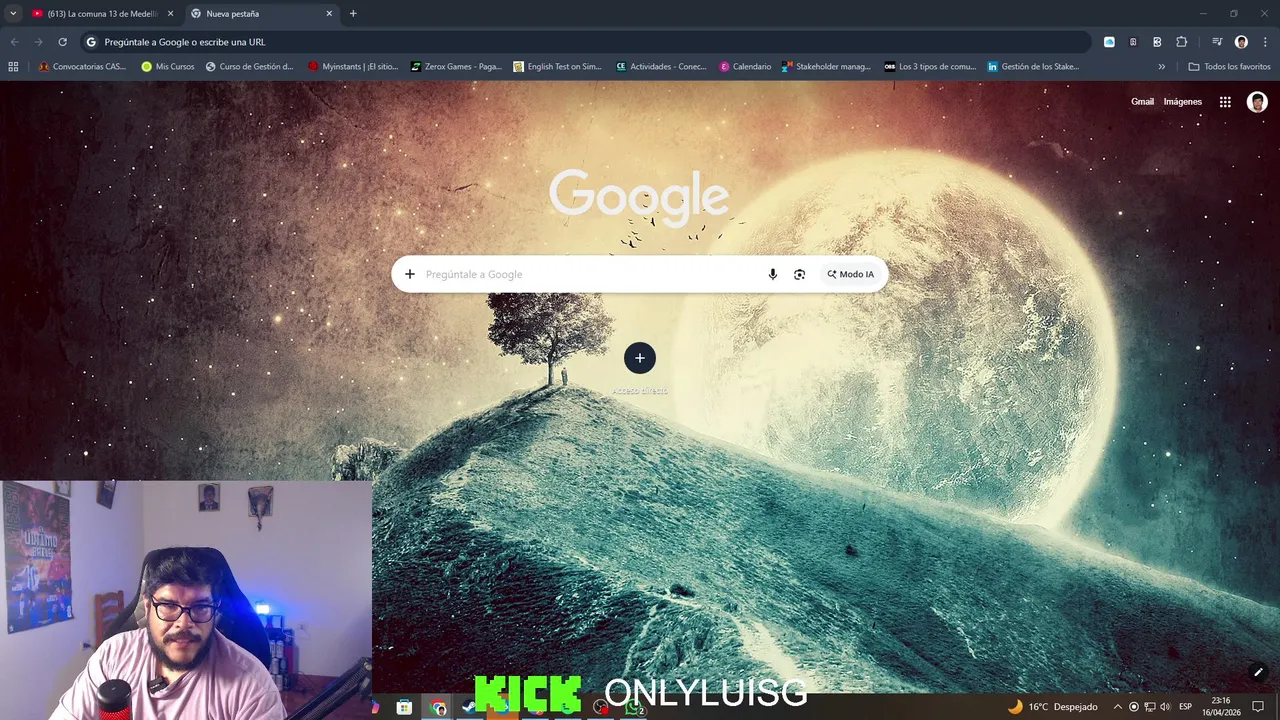Viewport: 1280px width, 720px height.
Task: Expand hidden bookmarks with double chevron
Action: tap(1161, 67)
